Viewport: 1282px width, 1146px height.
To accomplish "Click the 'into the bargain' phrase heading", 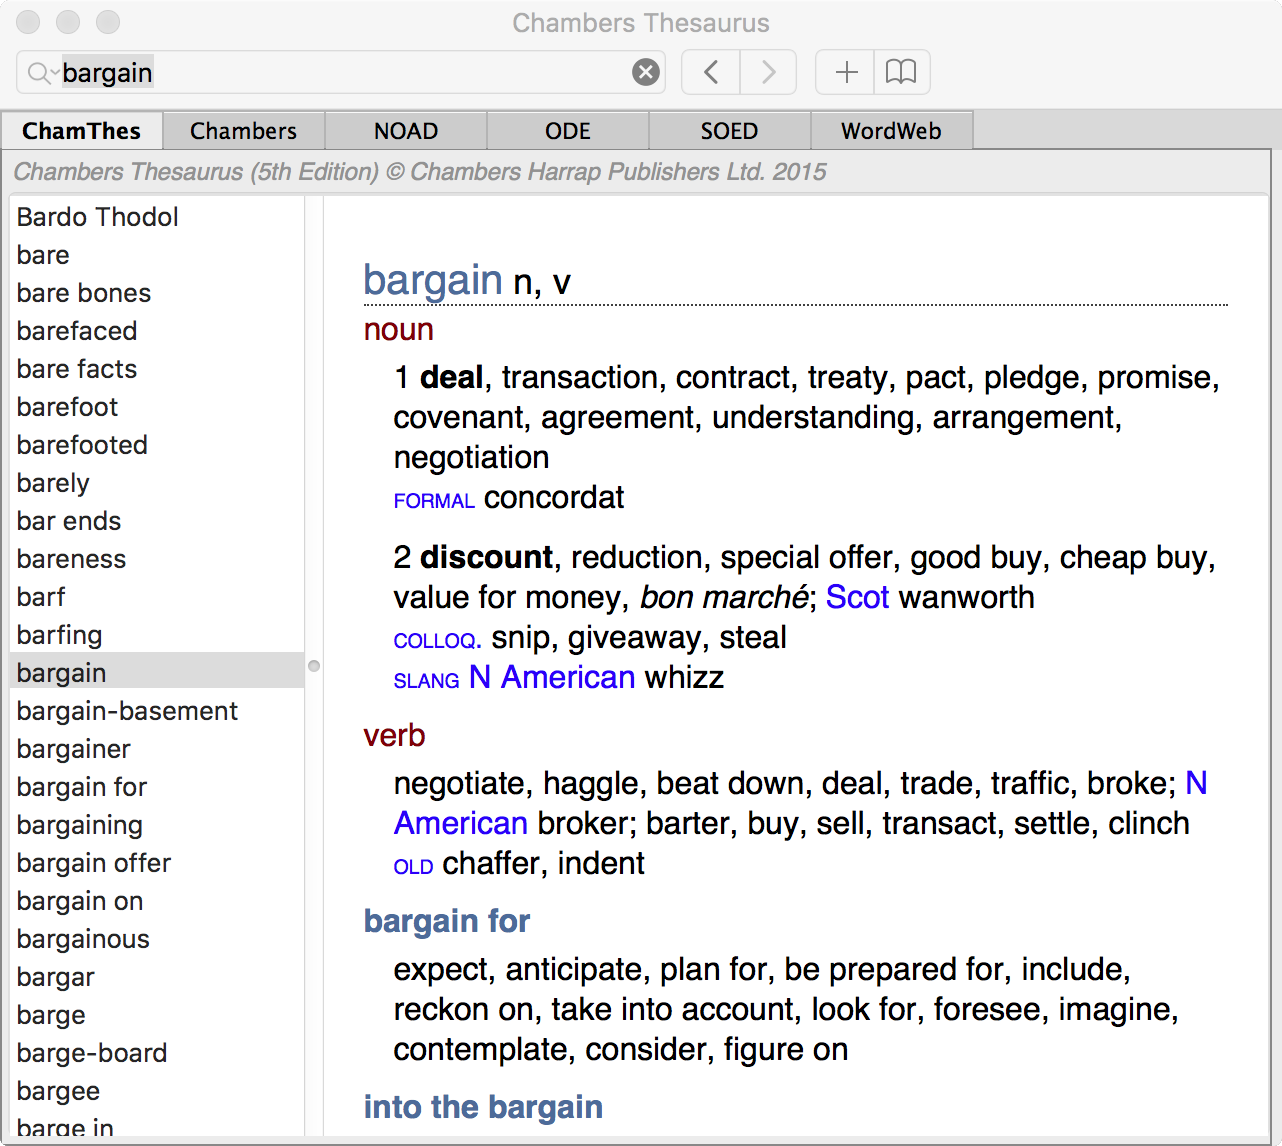I will click(x=484, y=1107).
